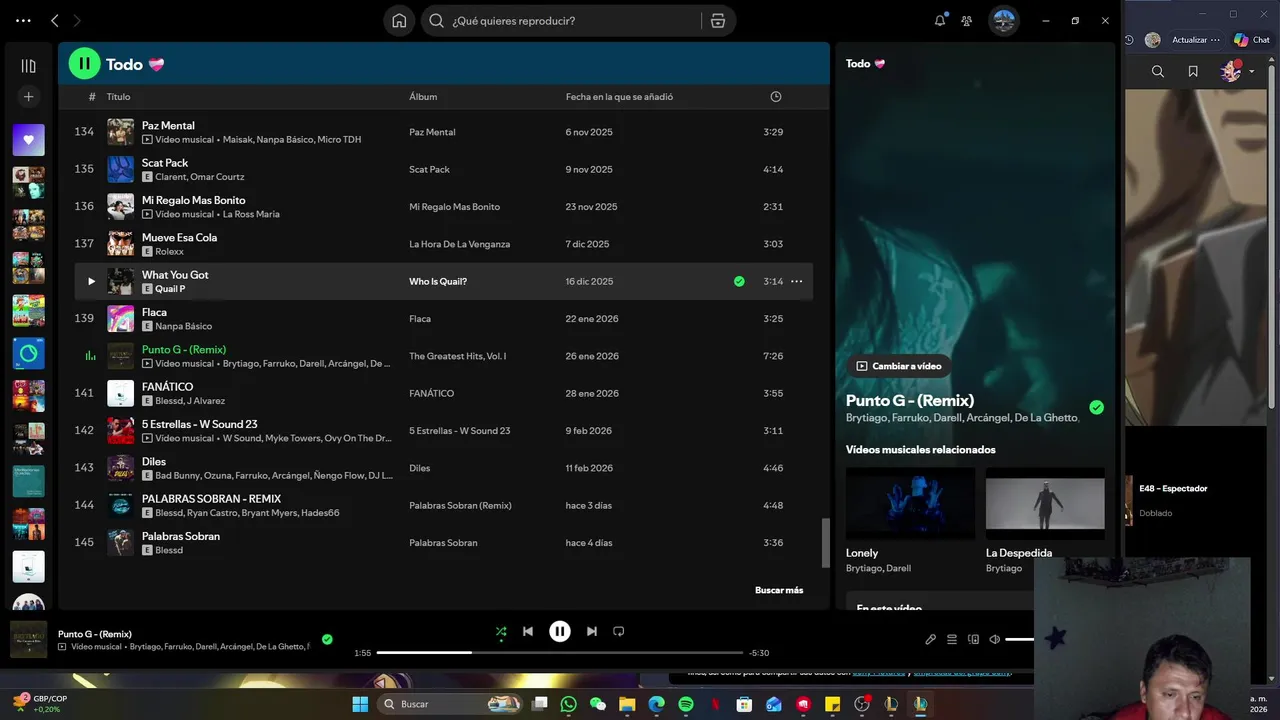
Task: Click Mi Regalo Mas Bonito cover thumbnail
Action: 121,207
